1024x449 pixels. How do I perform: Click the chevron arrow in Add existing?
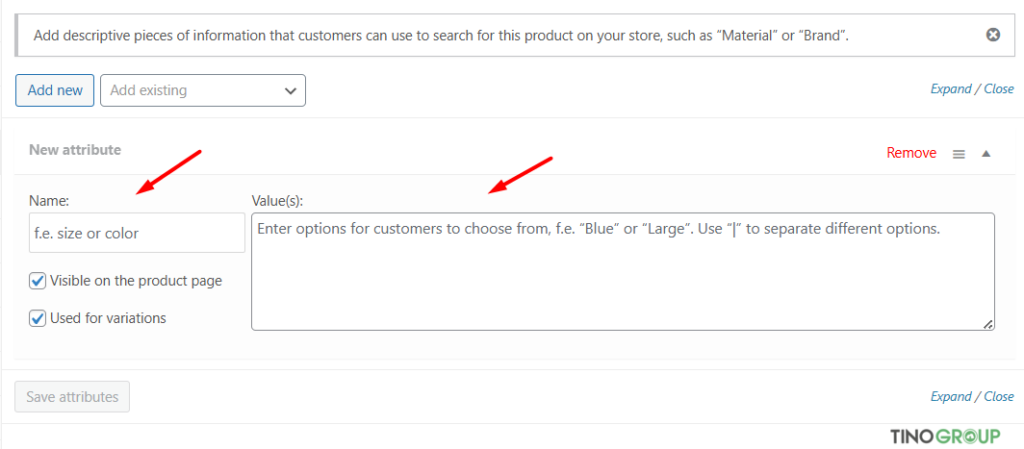click(x=291, y=91)
